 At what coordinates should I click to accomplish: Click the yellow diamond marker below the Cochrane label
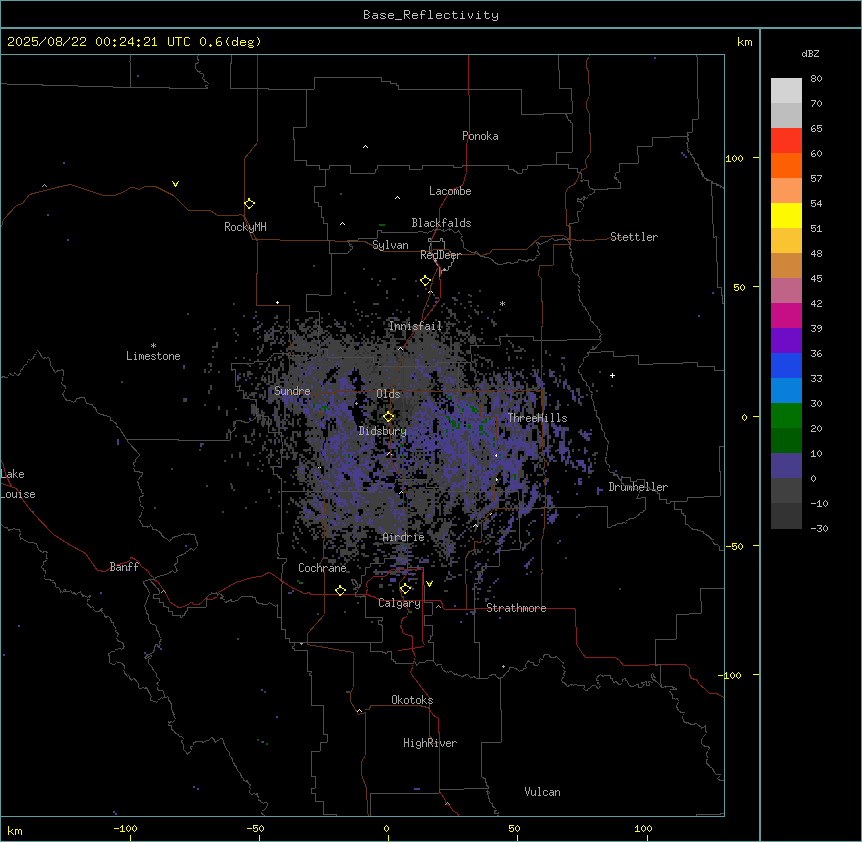point(340,590)
